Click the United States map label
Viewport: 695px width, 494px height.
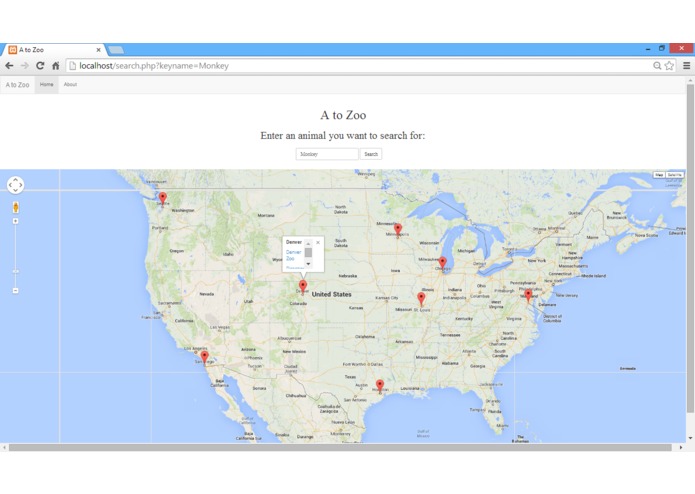pos(332,294)
